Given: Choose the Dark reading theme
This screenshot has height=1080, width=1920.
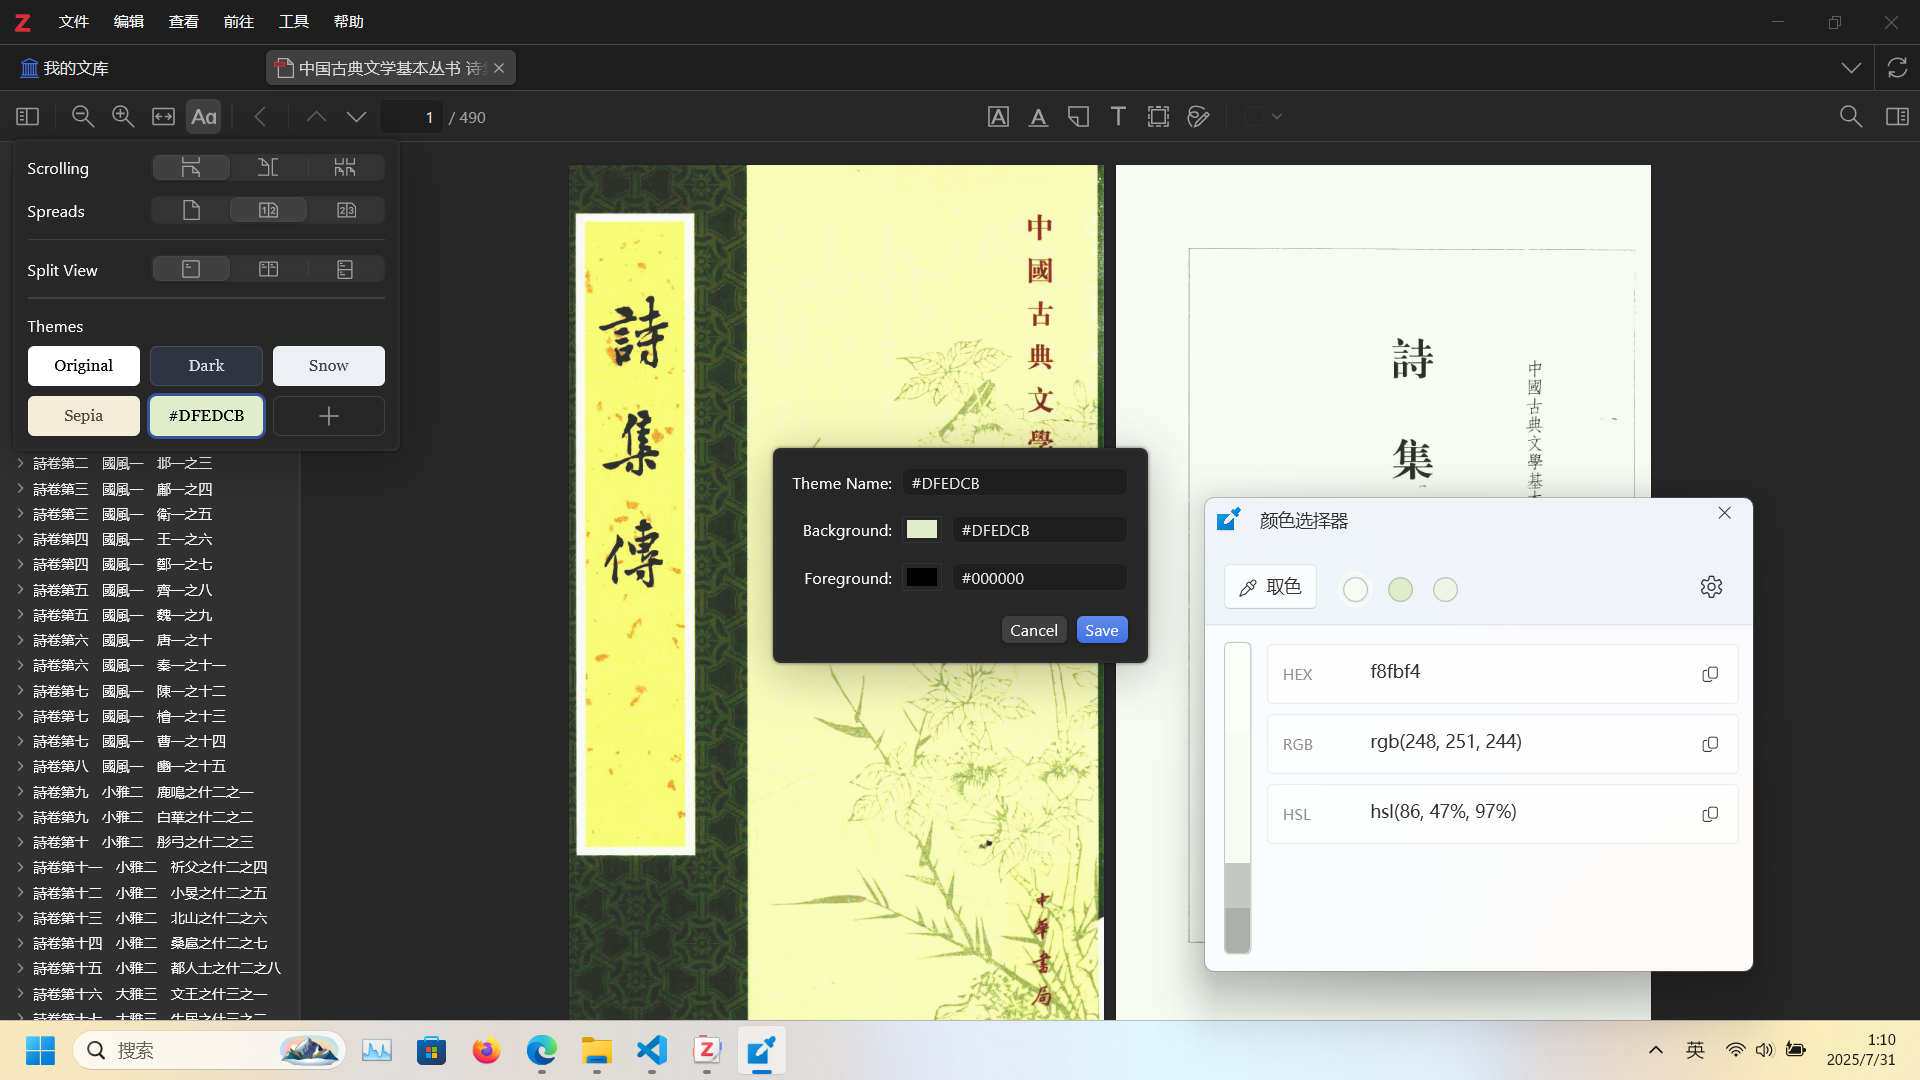Looking at the screenshot, I should 206,366.
